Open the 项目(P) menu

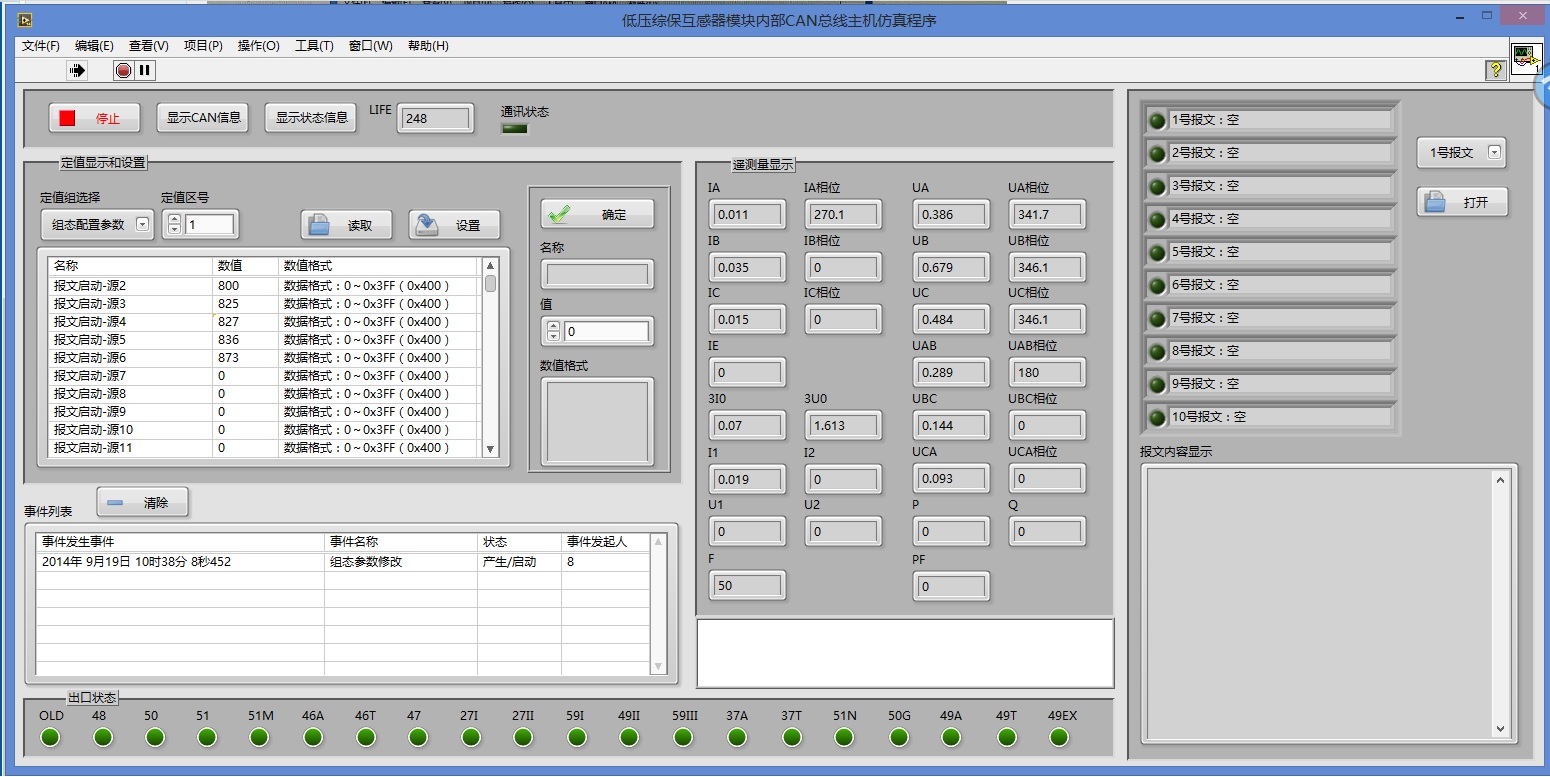click(203, 46)
